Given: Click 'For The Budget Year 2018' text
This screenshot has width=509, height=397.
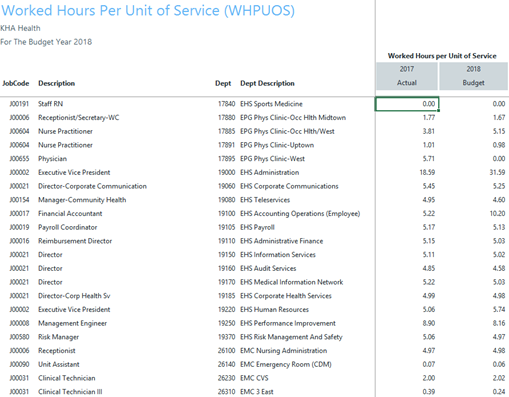Looking at the screenshot, I should [x=46, y=42].
